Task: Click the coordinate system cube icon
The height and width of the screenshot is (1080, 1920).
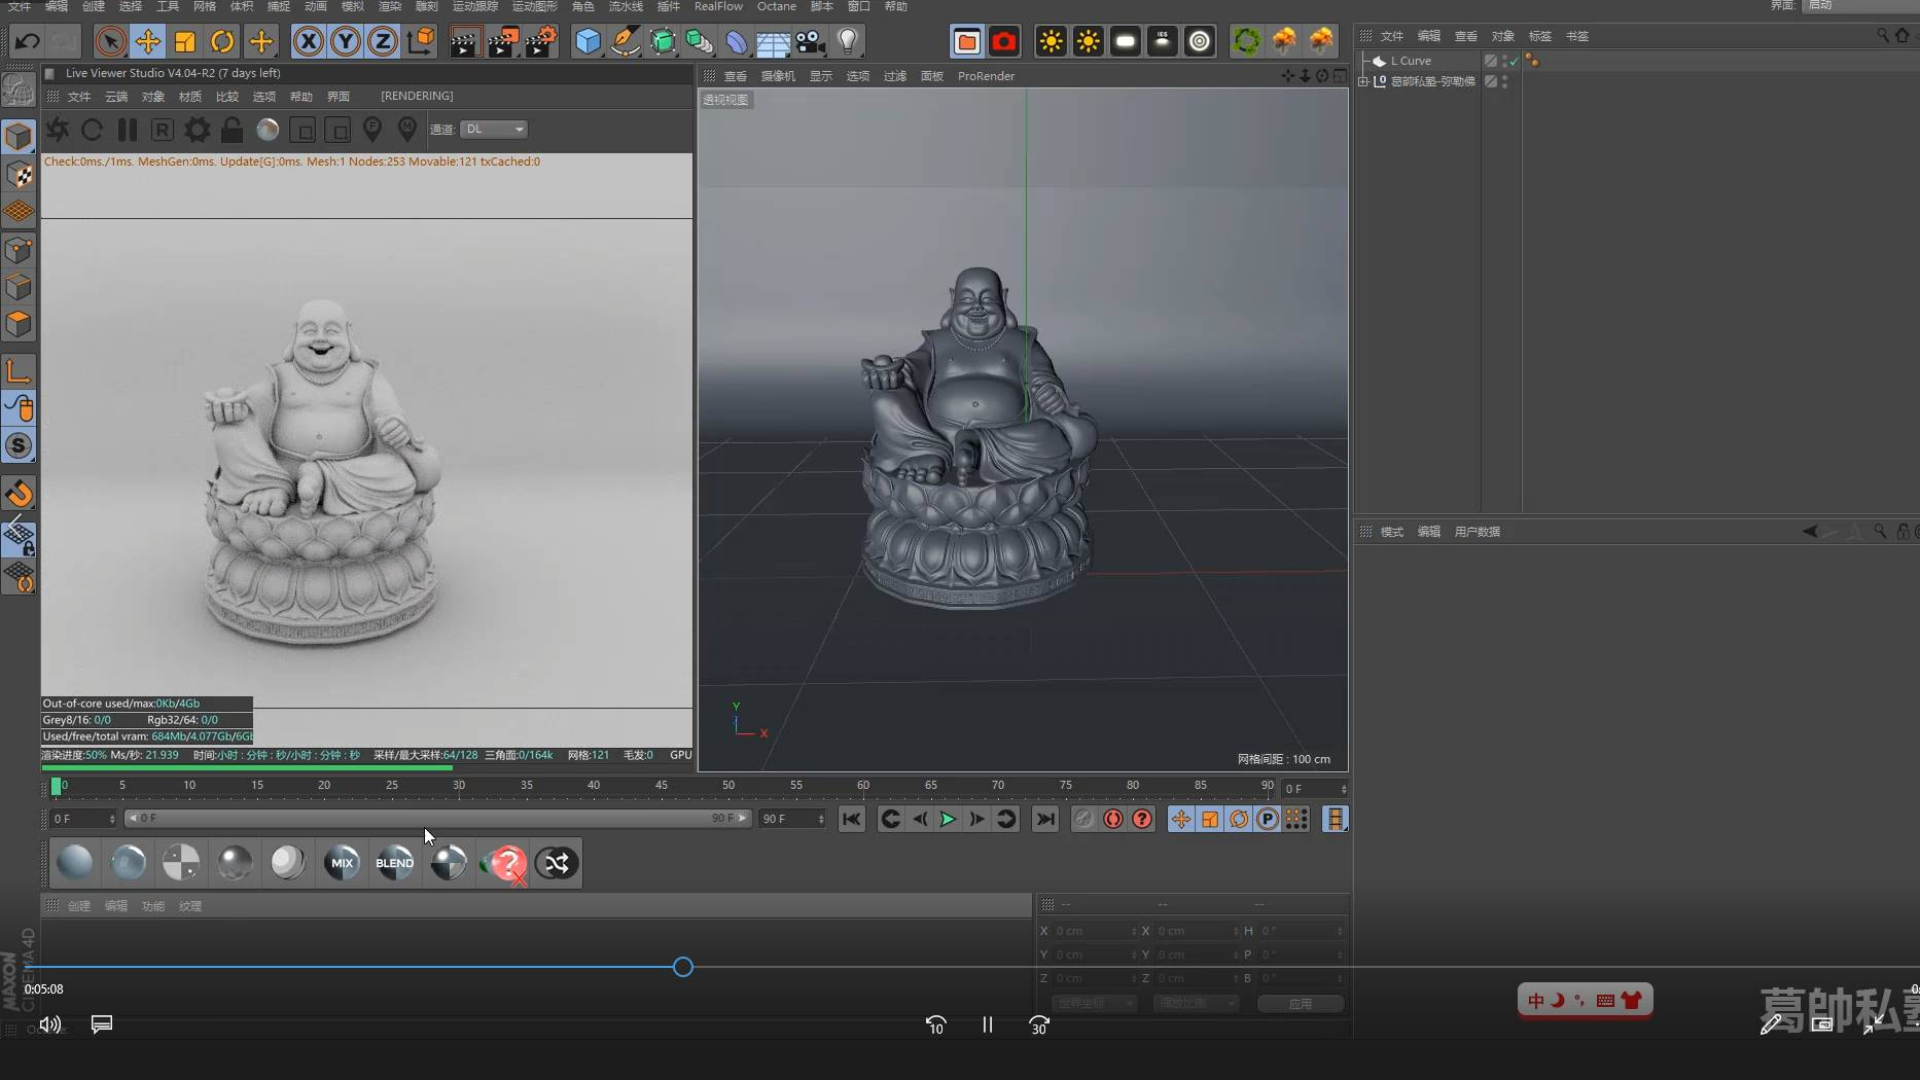Action: (x=421, y=41)
